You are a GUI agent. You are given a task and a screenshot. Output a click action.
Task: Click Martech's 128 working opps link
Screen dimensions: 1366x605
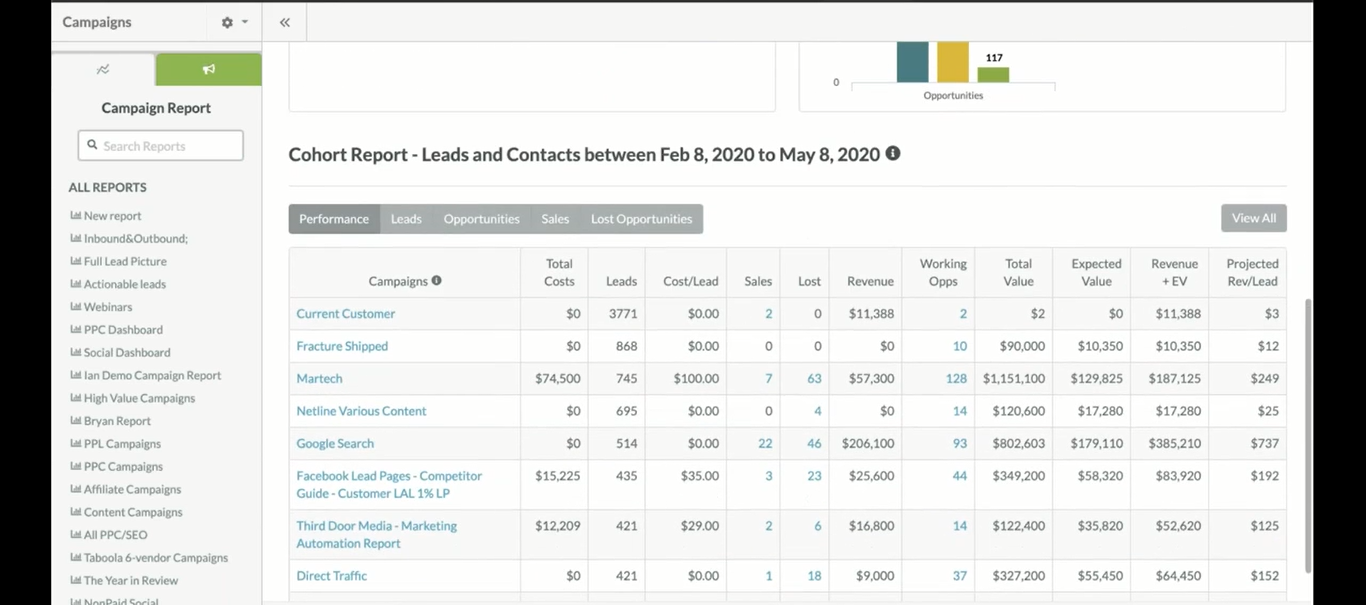(x=956, y=379)
